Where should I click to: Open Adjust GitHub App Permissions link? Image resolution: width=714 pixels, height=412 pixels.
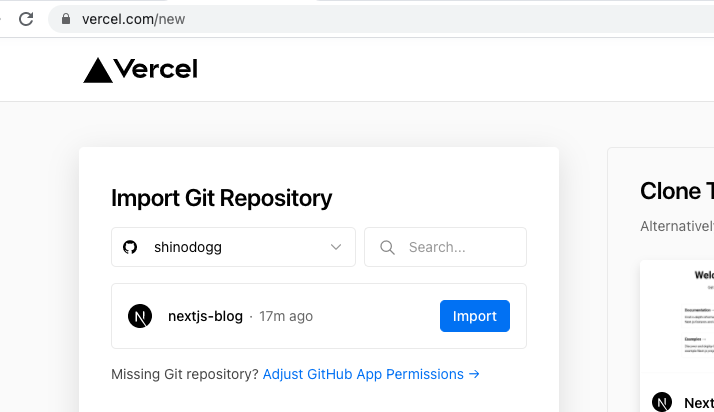[371, 374]
